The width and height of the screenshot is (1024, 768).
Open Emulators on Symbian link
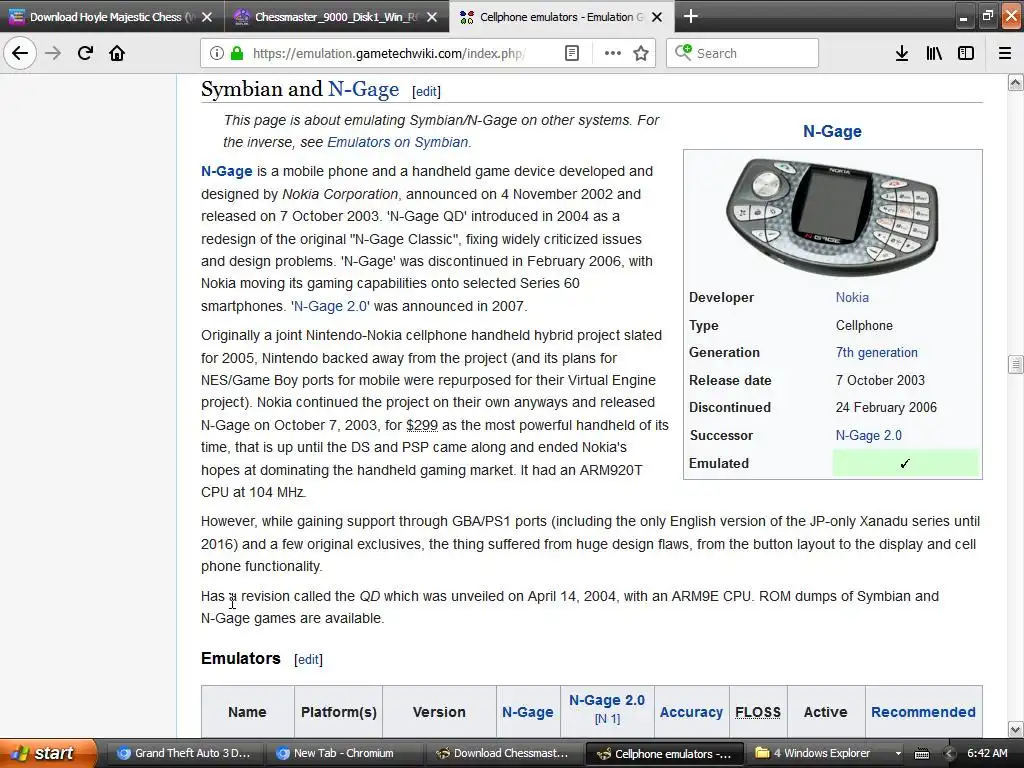point(397,142)
